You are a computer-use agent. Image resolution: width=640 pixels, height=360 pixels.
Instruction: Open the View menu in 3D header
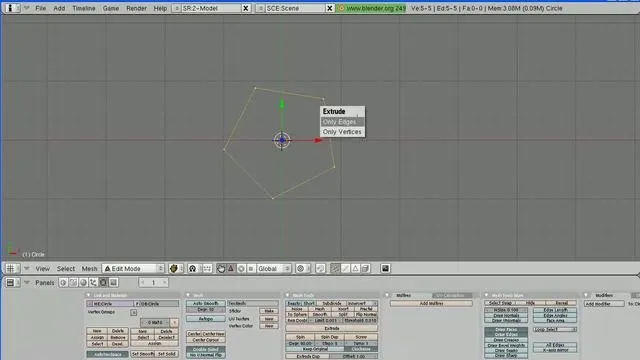pos(42,269)
